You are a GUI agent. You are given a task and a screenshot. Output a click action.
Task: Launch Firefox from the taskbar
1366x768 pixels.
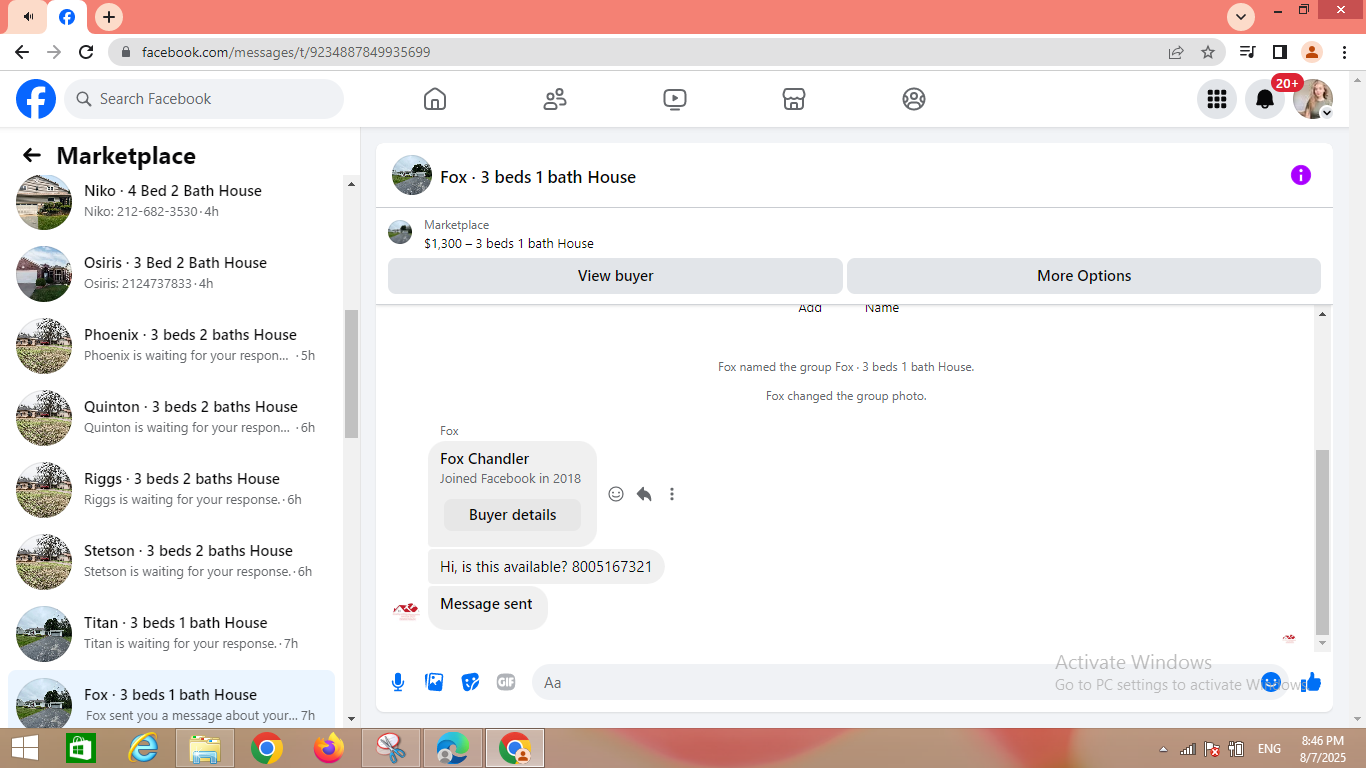pyautogui.click(x=328, y=748)
